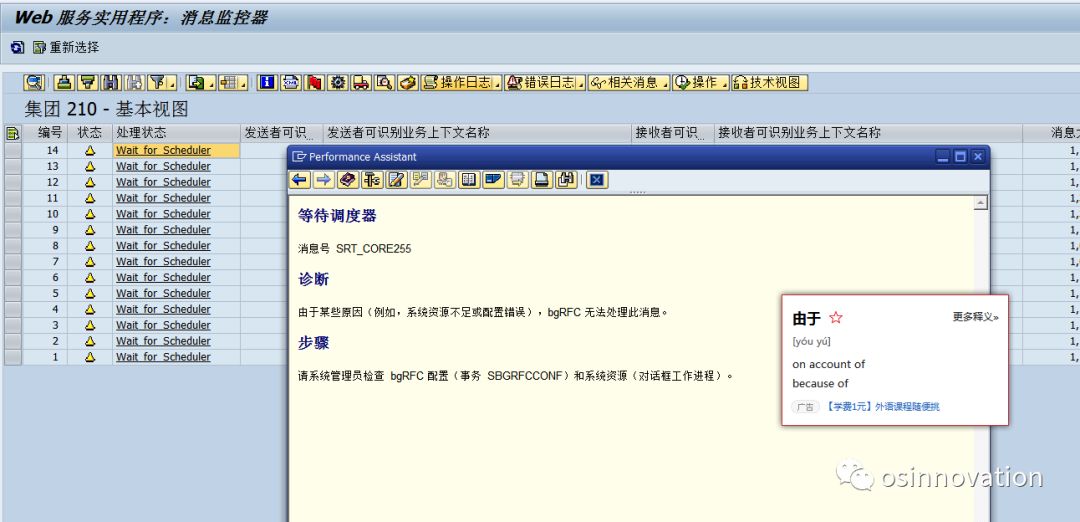Click the scroll-up arrow in Performance Assistant

point(981,202)
